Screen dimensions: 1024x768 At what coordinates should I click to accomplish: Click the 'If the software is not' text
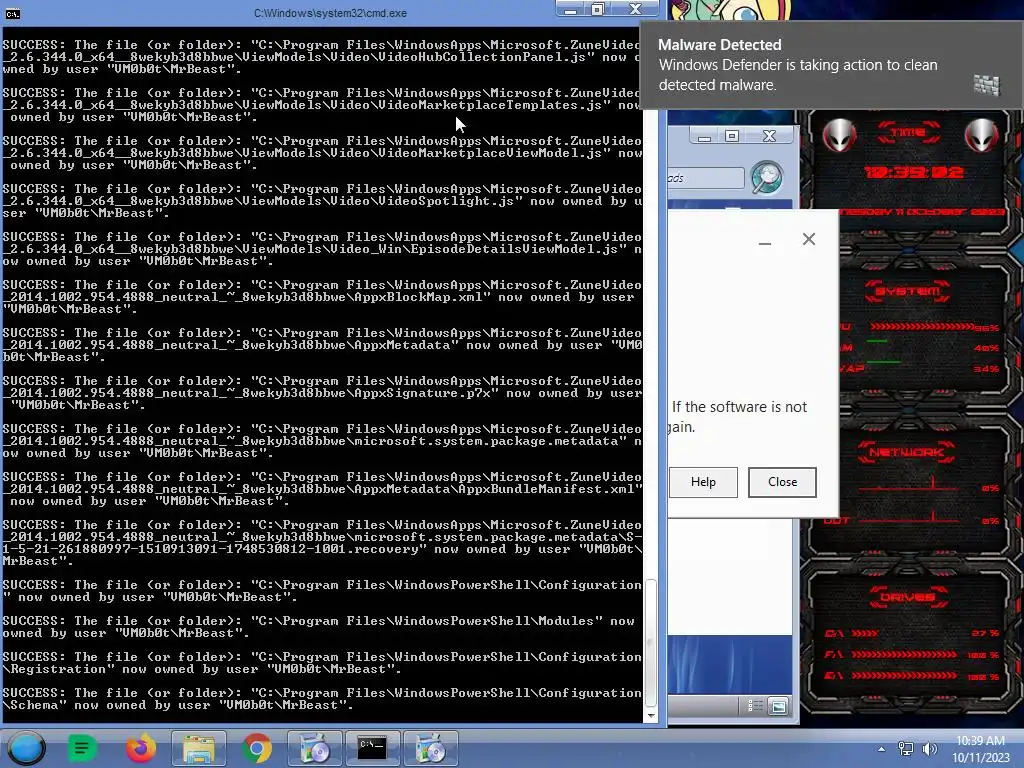(x=739, y=407)
